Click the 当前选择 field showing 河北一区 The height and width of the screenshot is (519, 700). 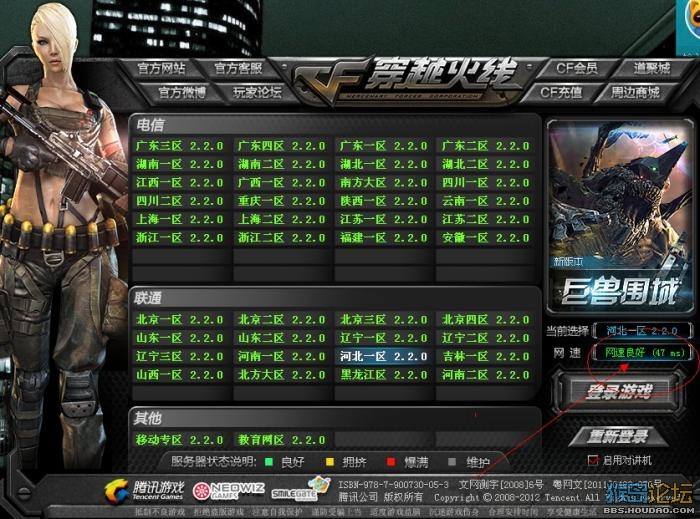tap(642, 331)
